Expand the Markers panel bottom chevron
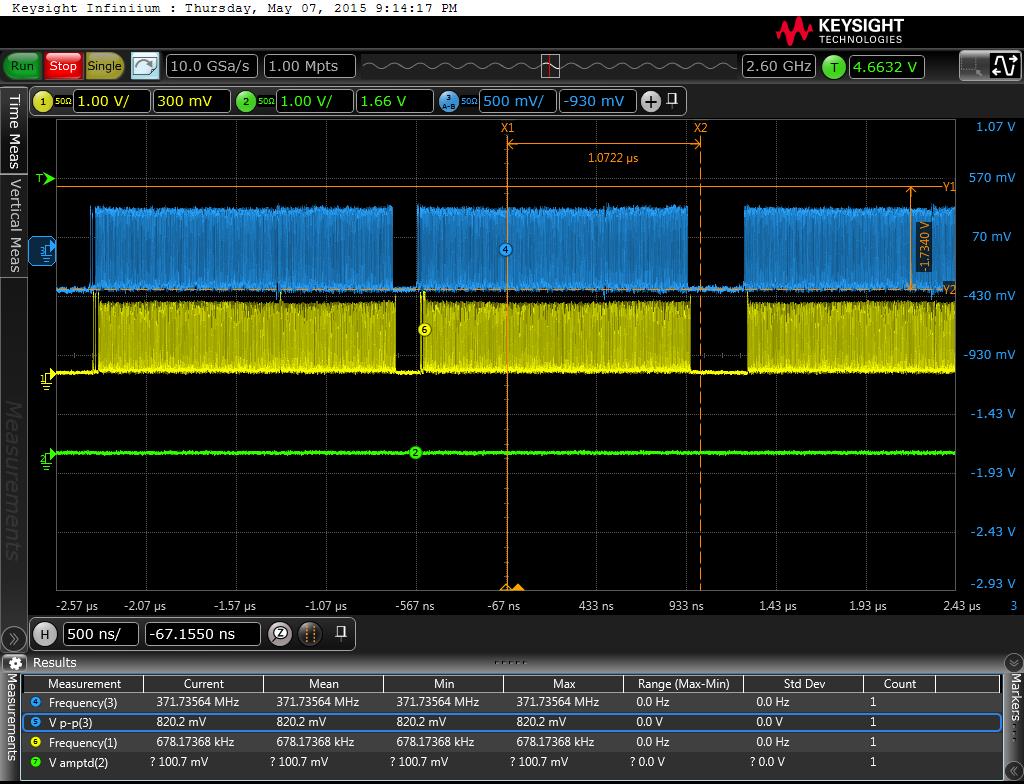Screen dimensions: 1024x784 pyautogui.click(x=1012, y=773)
